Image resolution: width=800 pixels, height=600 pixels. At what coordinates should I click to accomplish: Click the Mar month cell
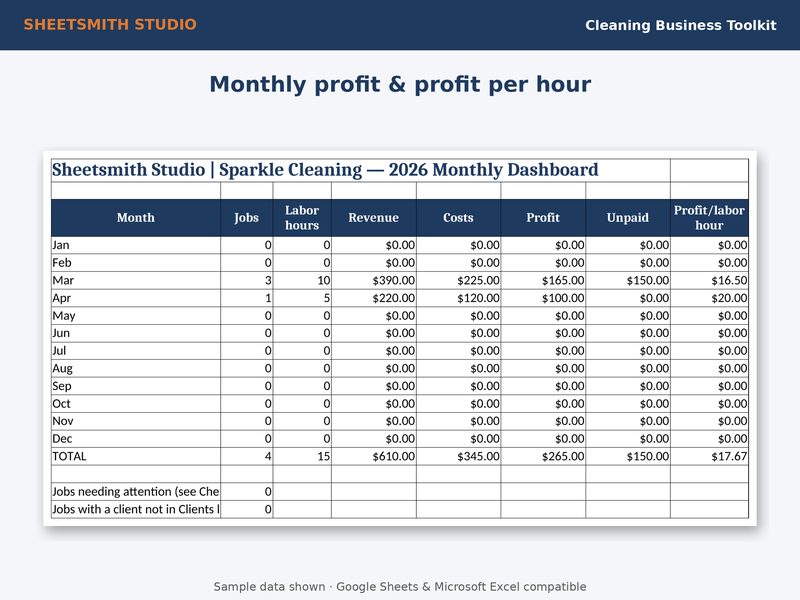tap(136, 280)
